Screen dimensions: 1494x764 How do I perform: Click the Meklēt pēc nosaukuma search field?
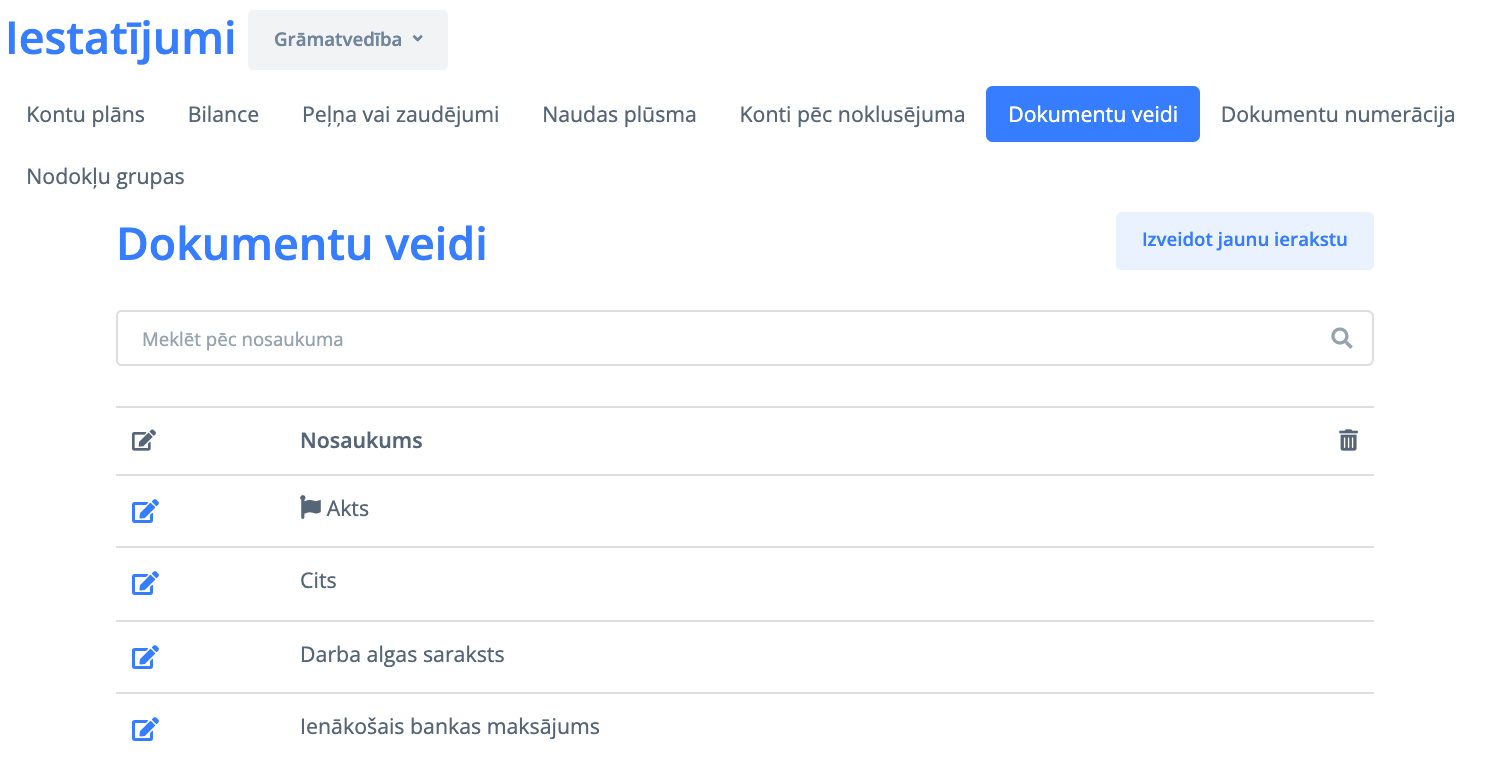pos(720,339)
